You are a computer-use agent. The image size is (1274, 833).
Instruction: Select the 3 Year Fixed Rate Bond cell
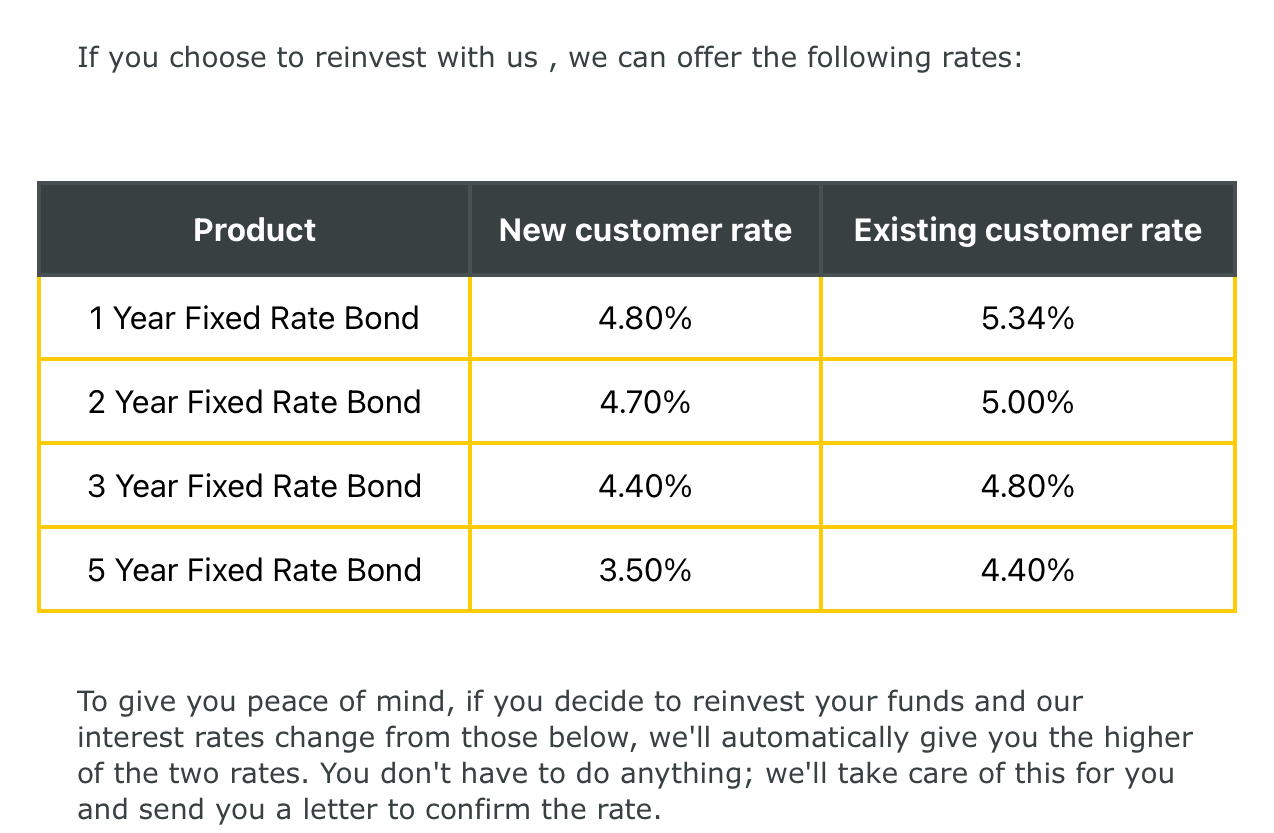click(x=254, y=486)
